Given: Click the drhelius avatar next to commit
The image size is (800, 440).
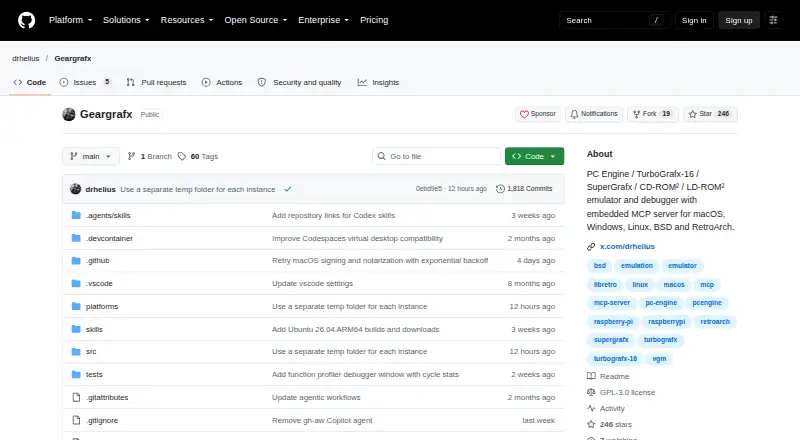Looking at the screenshot, I should (76, 189).
